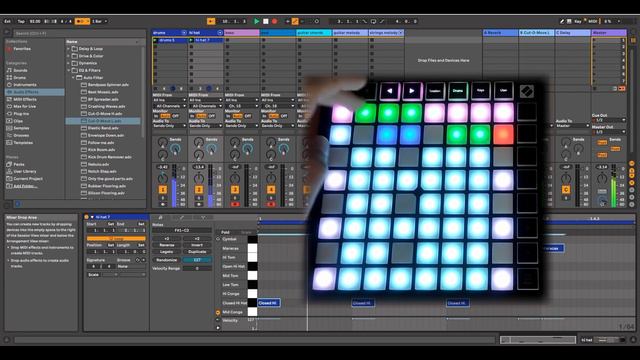Click Add Folder in Places

pyautogui.click(x=25, y=186)
